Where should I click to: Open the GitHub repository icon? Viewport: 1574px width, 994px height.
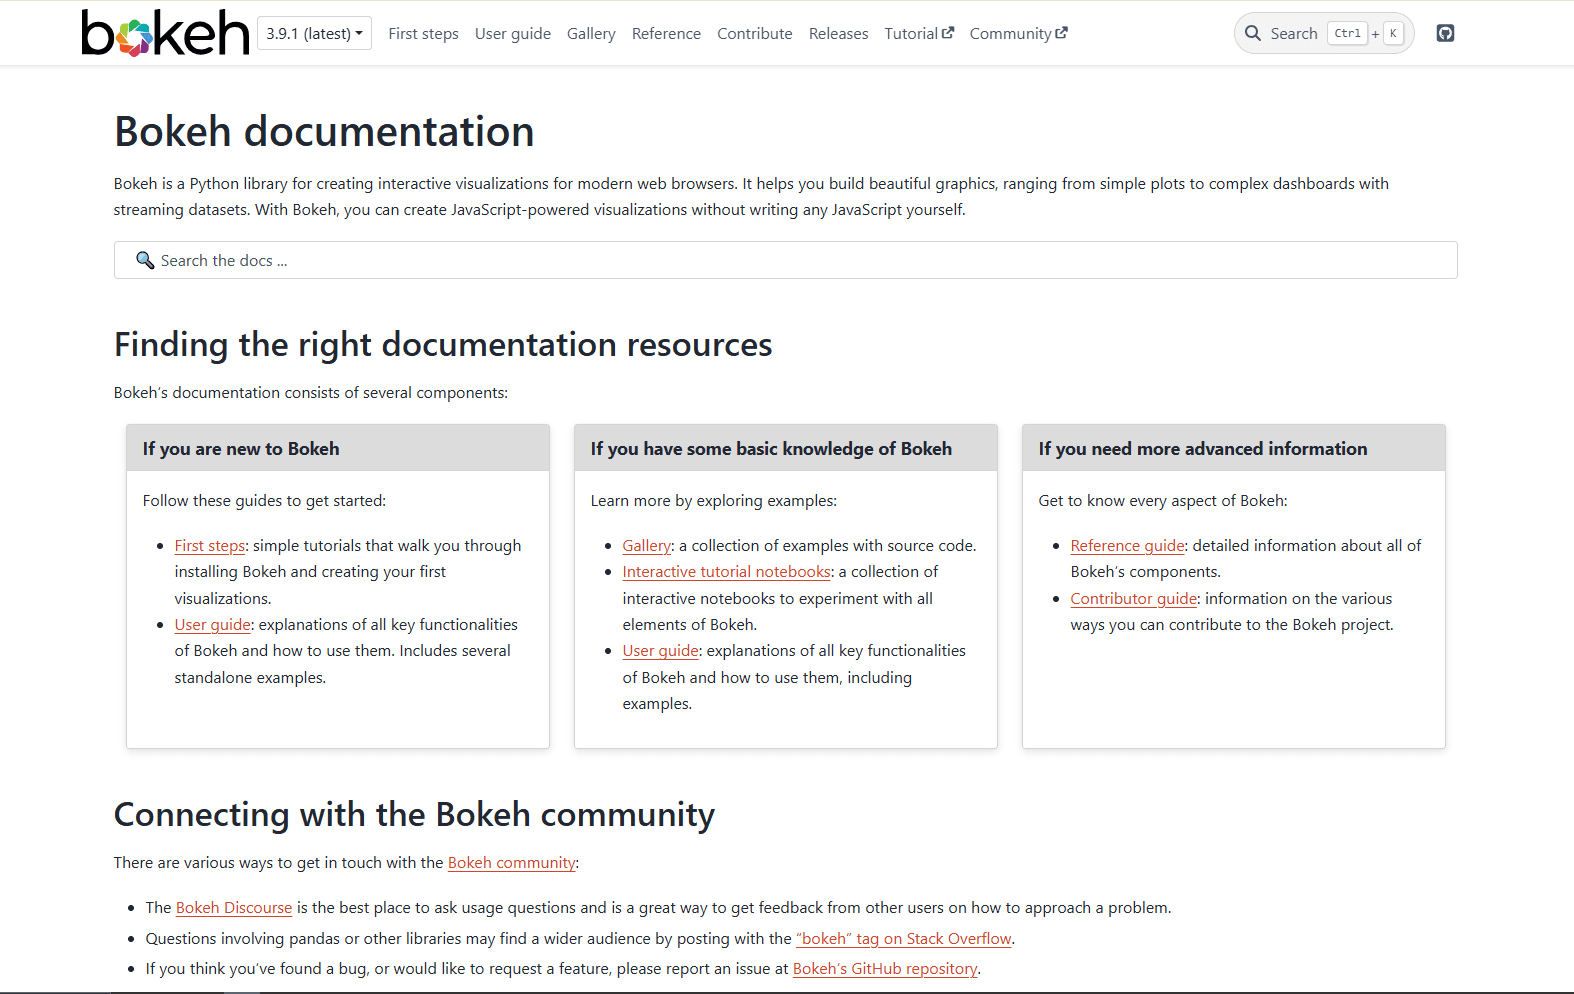click(1445, 33)
